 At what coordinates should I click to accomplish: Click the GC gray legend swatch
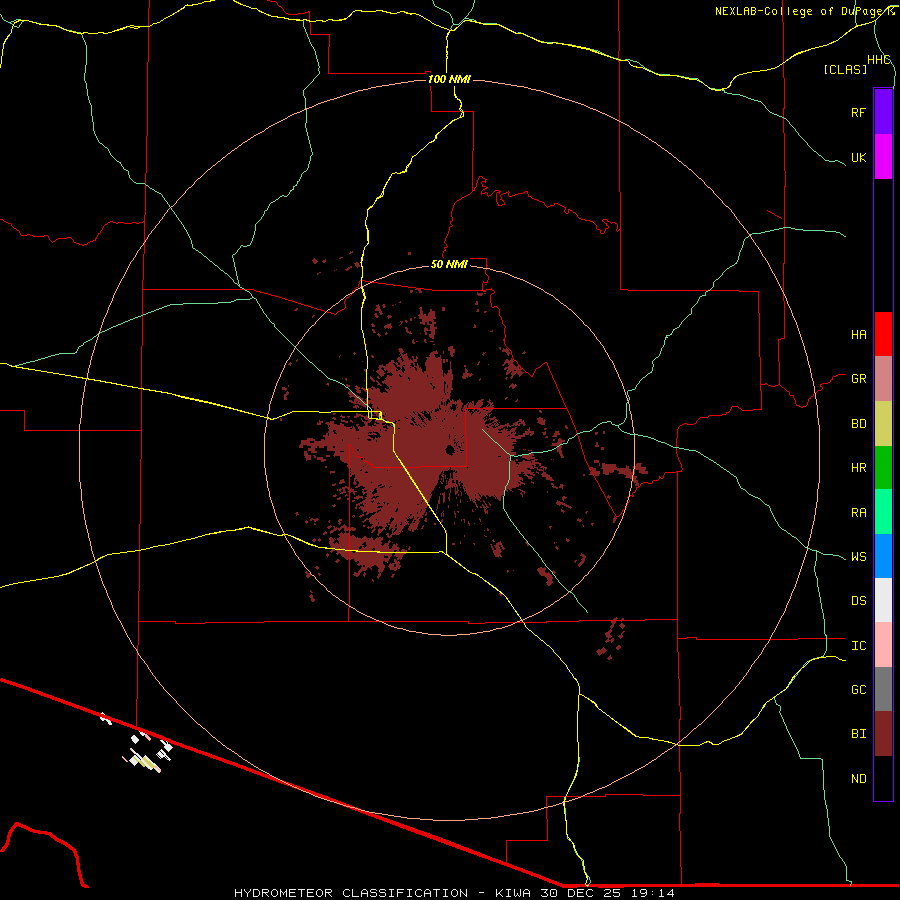coord(883,689)
